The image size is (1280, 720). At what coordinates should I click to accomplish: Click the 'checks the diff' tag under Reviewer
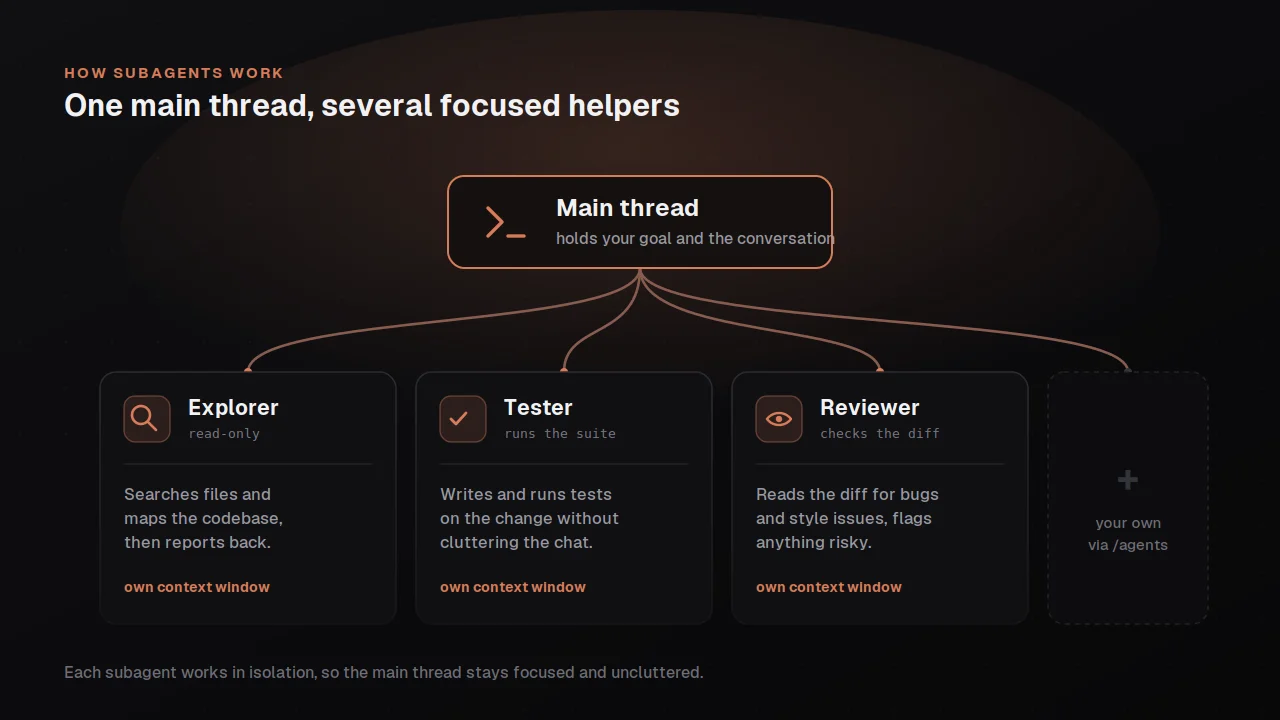click(880, 434)
